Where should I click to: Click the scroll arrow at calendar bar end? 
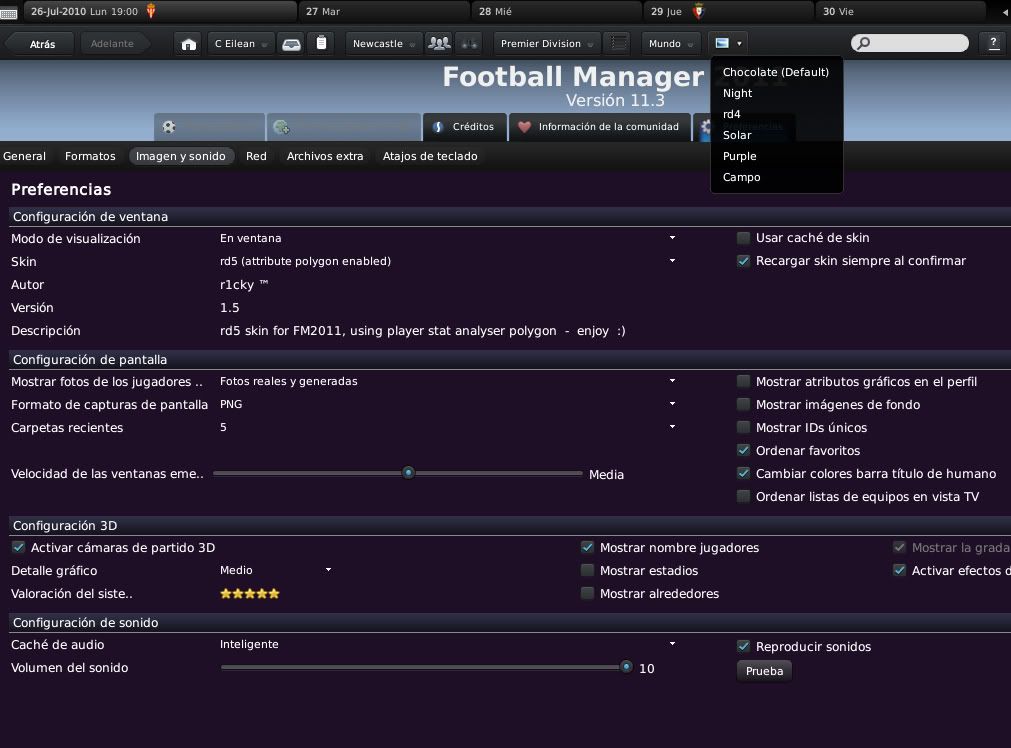click(1005, 12)
